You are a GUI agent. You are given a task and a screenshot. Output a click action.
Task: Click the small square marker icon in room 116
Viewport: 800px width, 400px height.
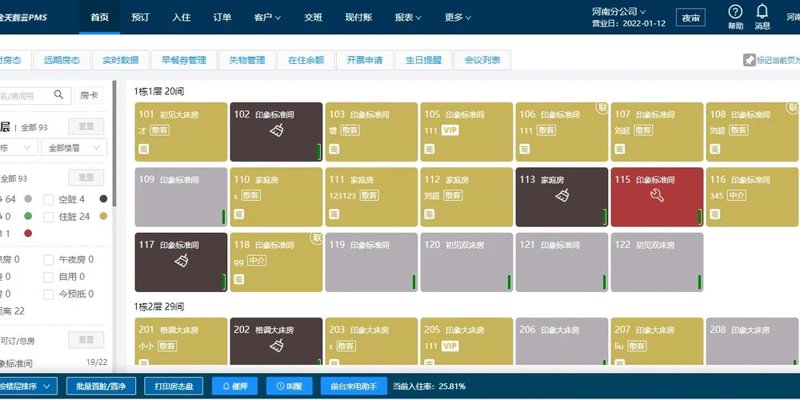coord(715,214)
